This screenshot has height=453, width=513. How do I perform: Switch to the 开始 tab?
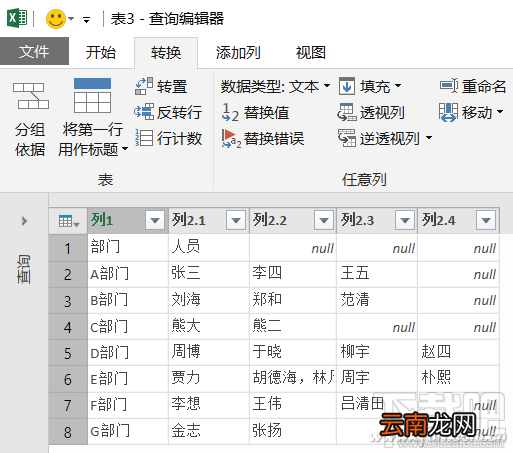tap(101, 52)
